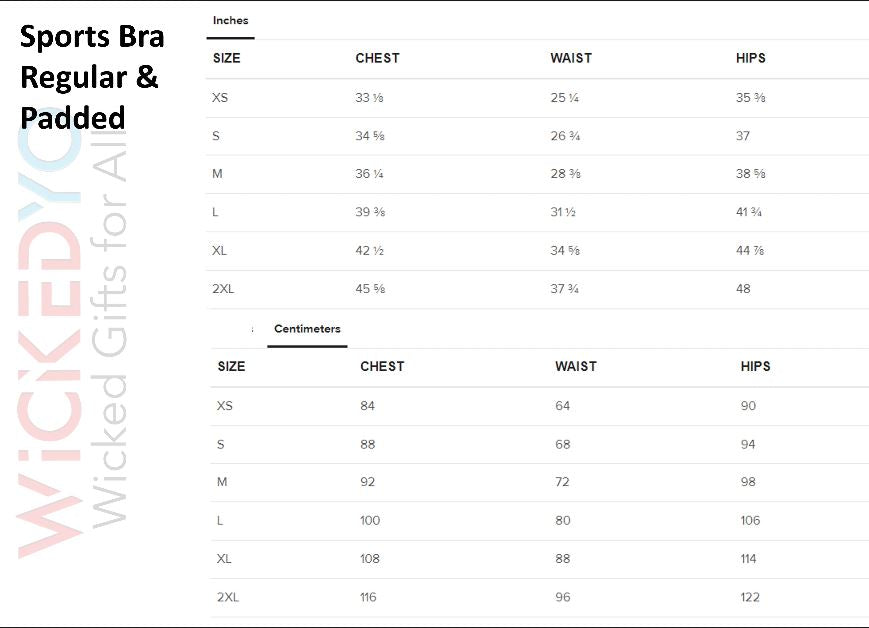869x628 pixels.
Task: Click the 48 hips value for 2XL
Action: pos(744,289)
